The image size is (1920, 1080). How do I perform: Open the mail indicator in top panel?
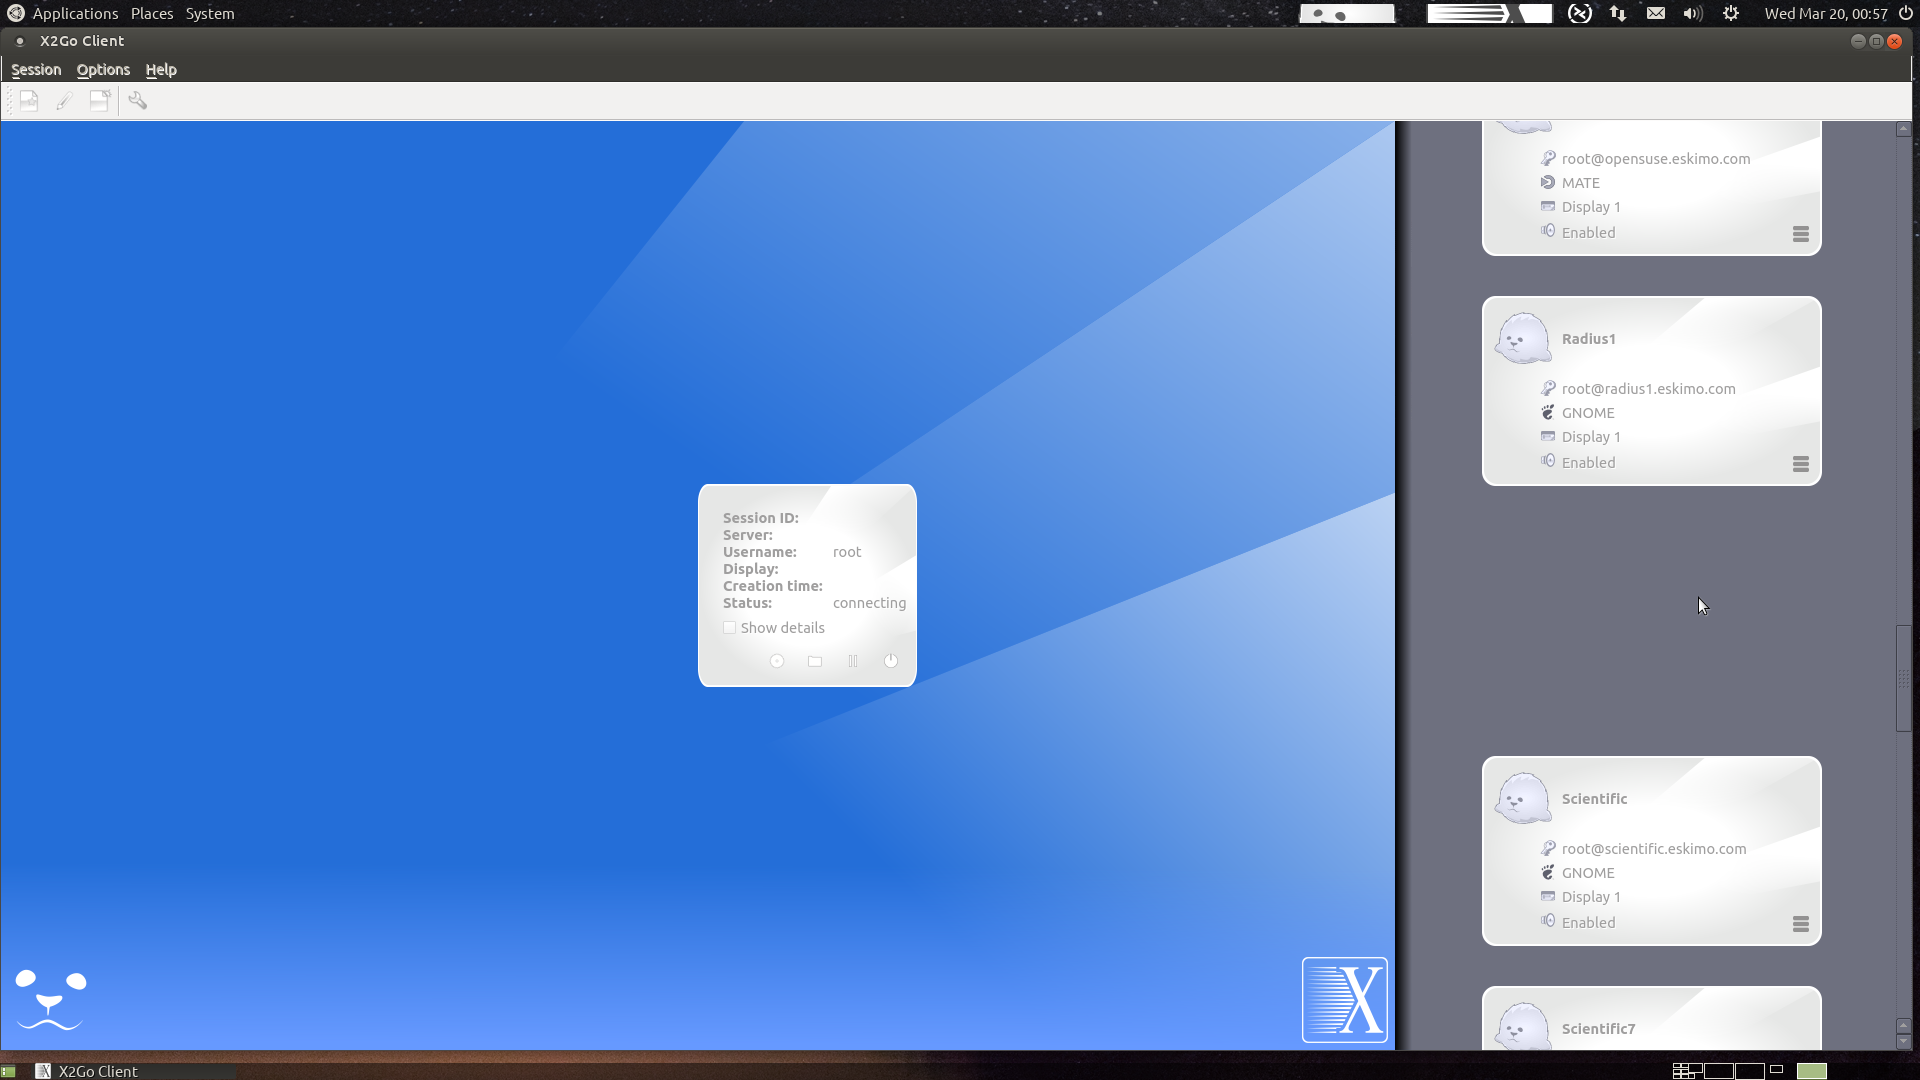[1656, 14]
